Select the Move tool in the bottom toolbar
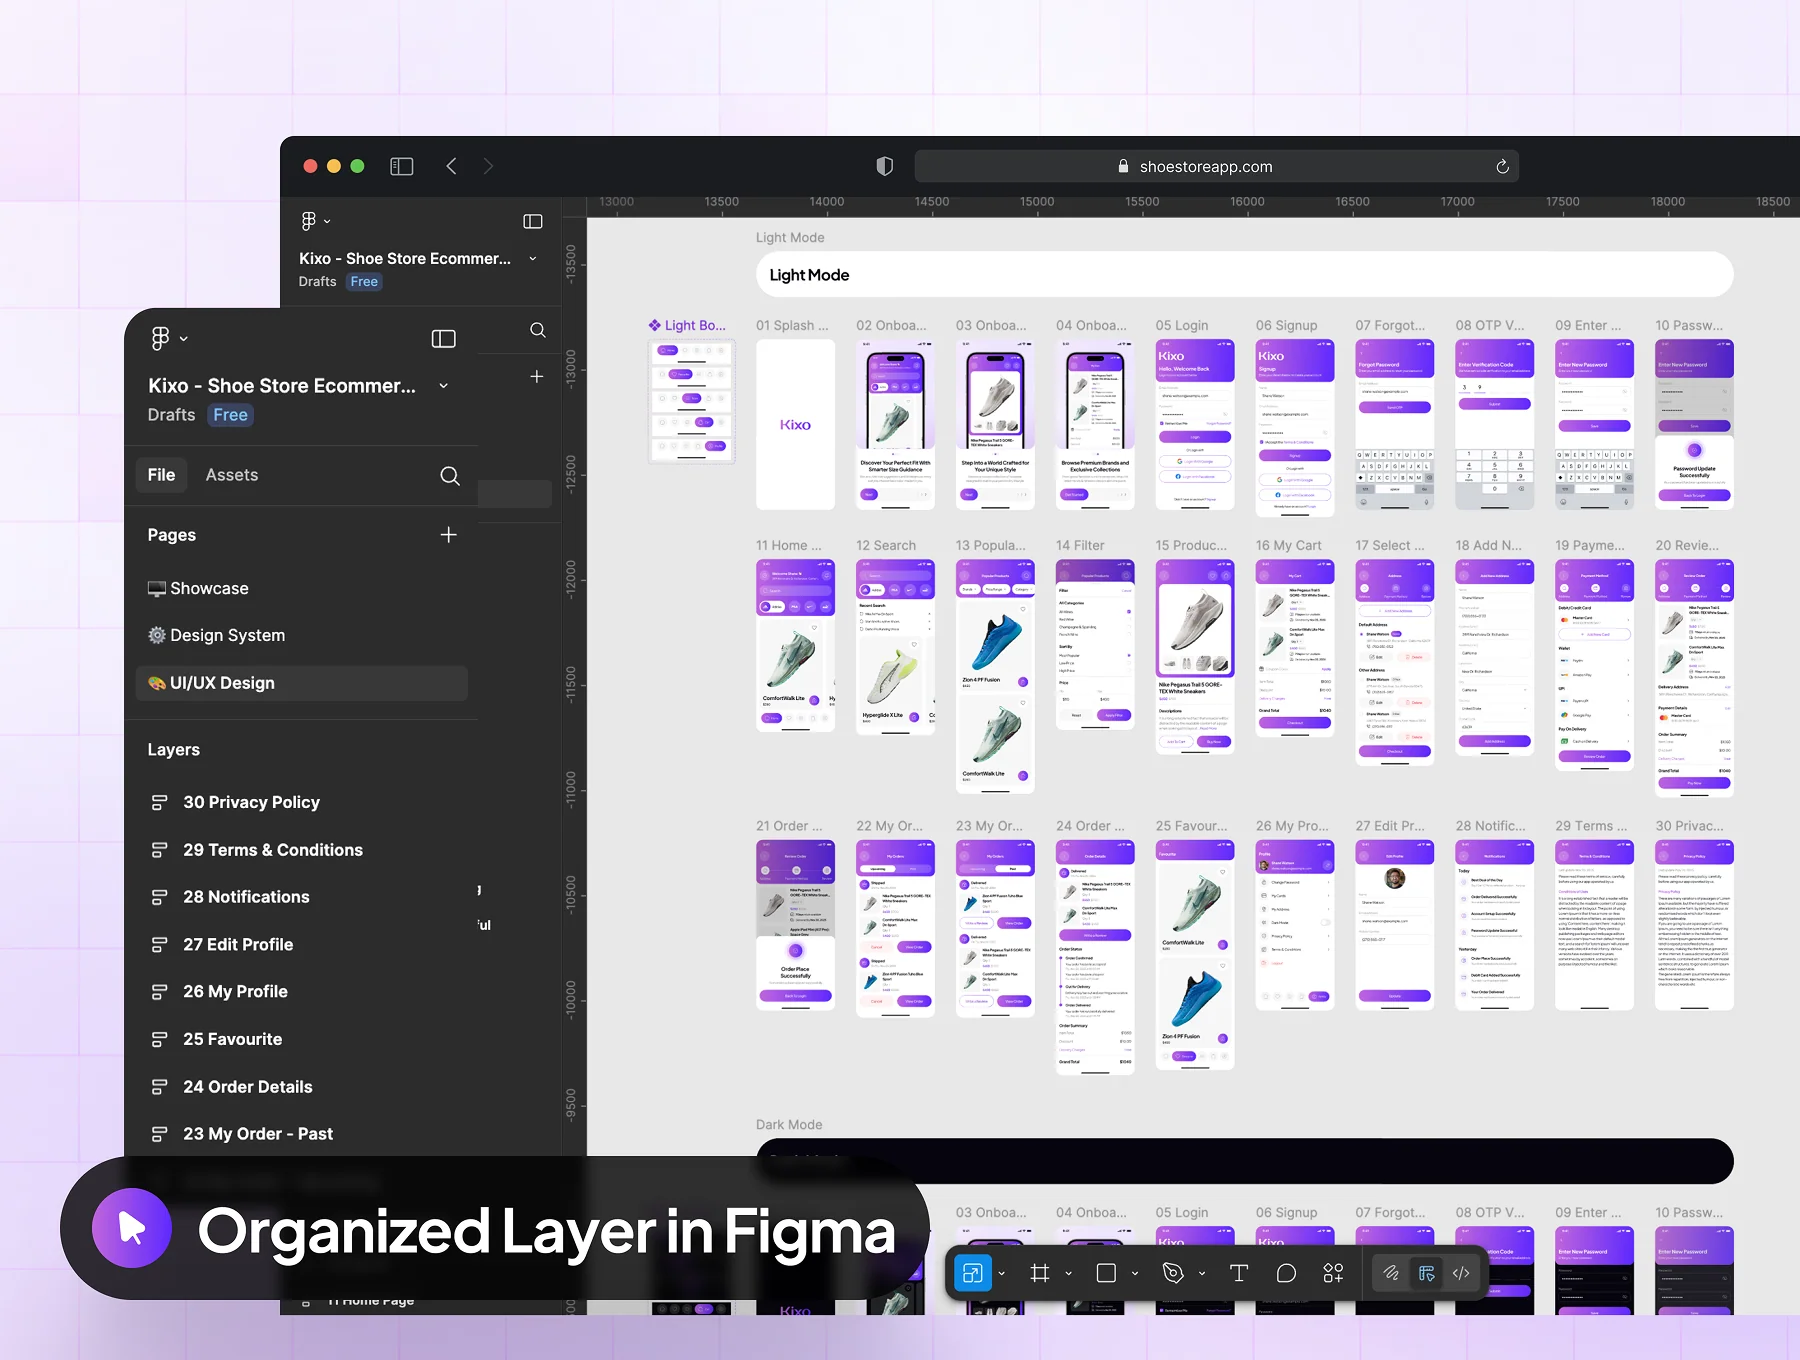 972,1273
